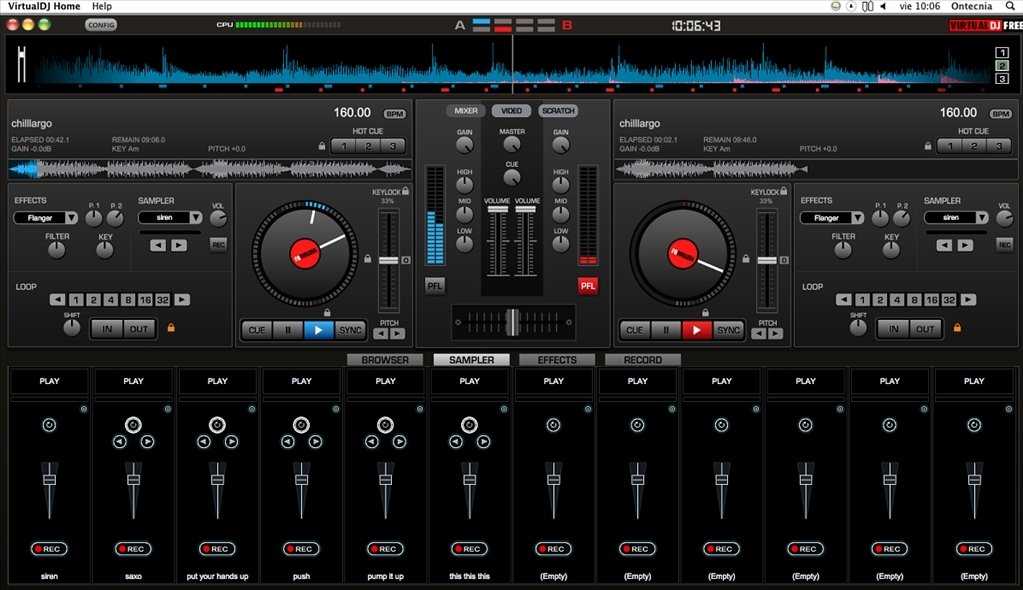The width and height of the screenshot is (1023, 590).
Task: Play the right deck
Action: click(x=696, y=330)
